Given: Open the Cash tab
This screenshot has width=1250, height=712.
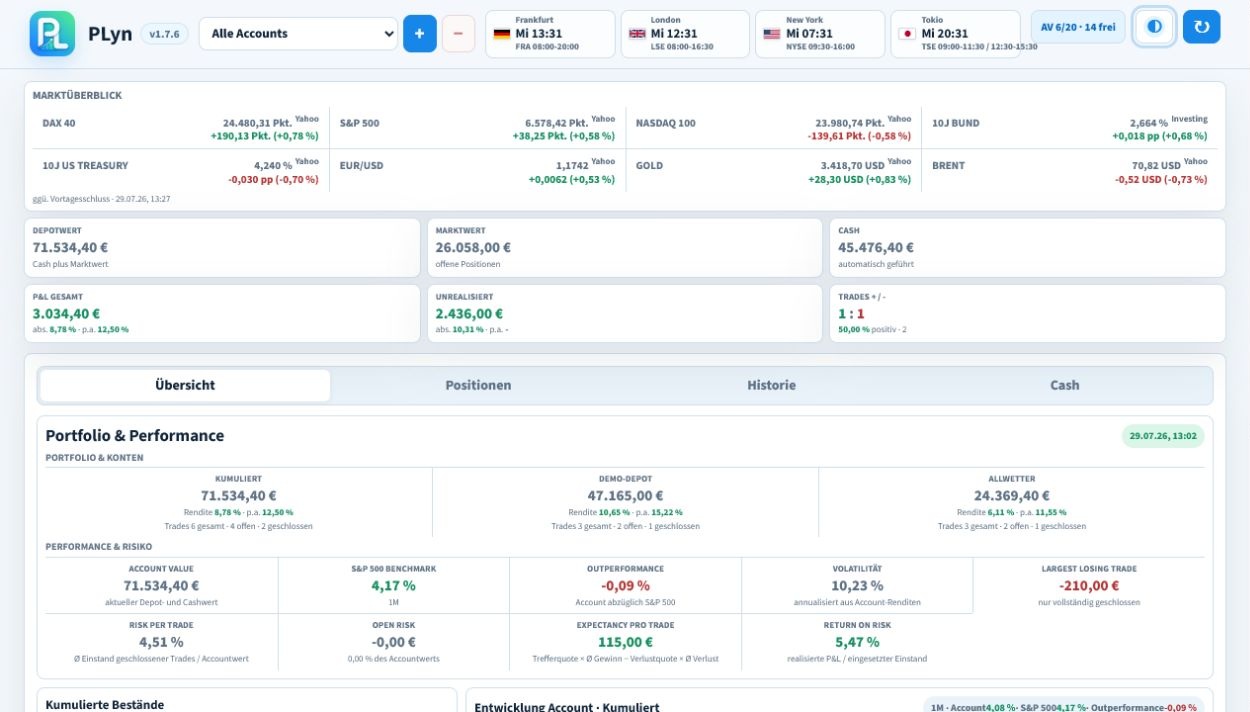Looking at the screenshot, I should click(x=1064, y=385).
